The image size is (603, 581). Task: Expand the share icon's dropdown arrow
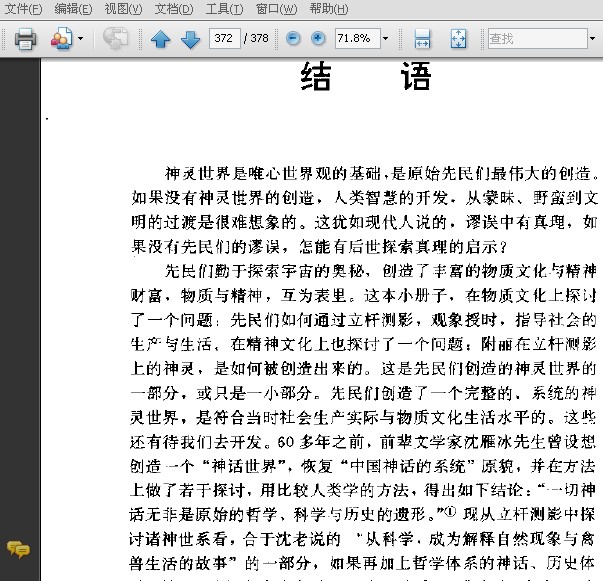[80, 39]
